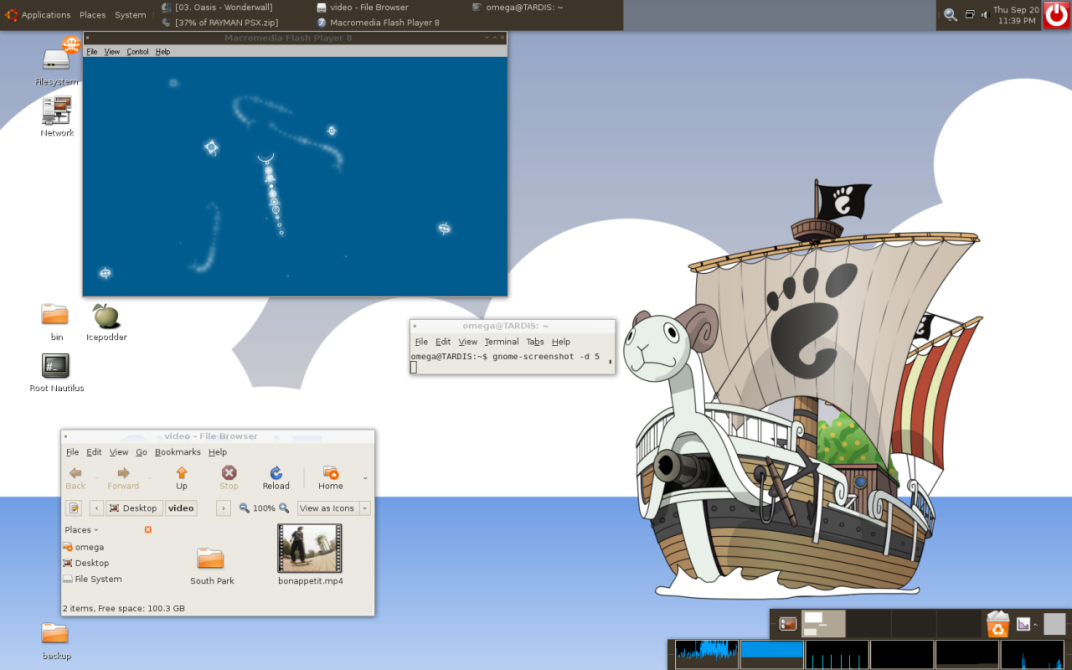The image size is (1072, 670).
Task: Select the South Park folder in File Browser
Action: 211,559
